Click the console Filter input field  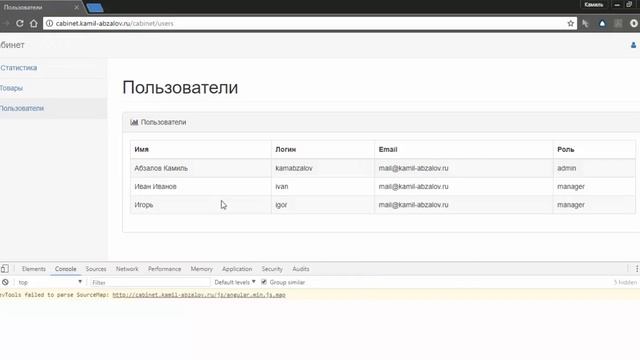150,282
